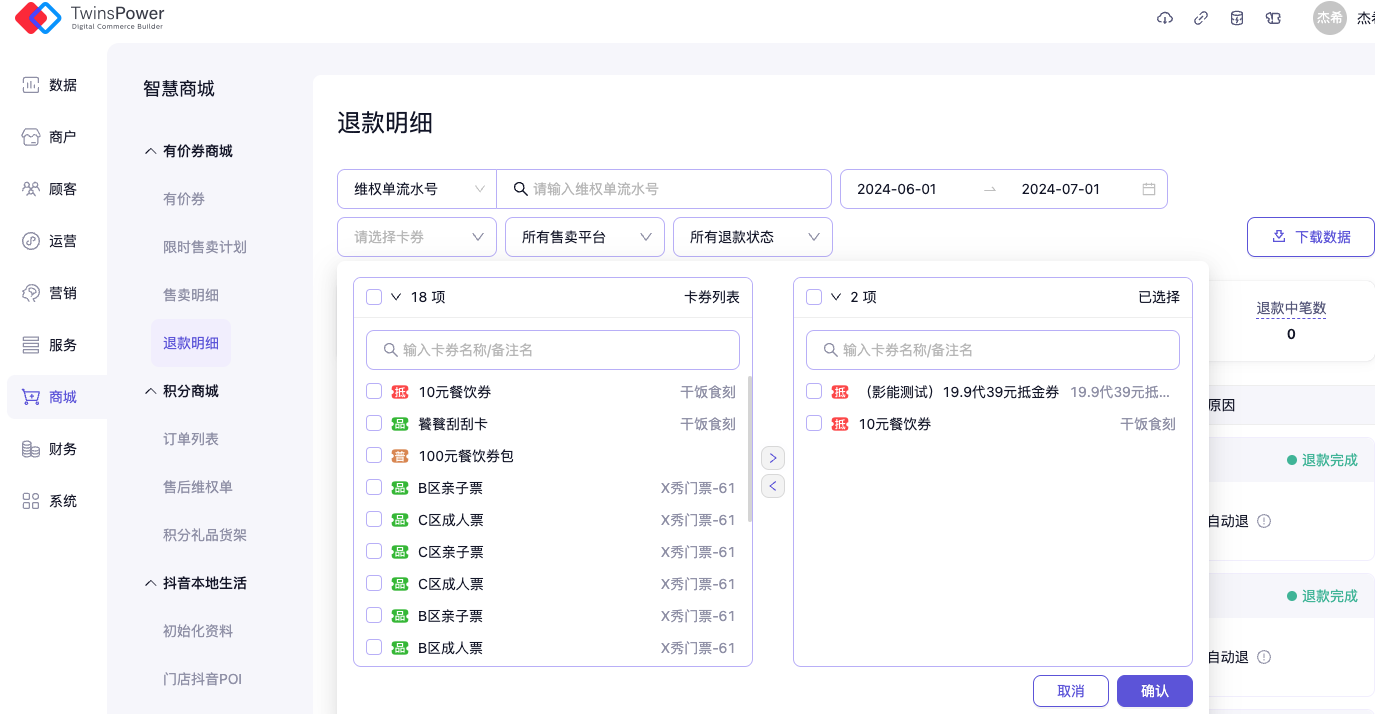Move selected items left with arrow button
This screenshot has width=1375, height=714.
point(773,486)
